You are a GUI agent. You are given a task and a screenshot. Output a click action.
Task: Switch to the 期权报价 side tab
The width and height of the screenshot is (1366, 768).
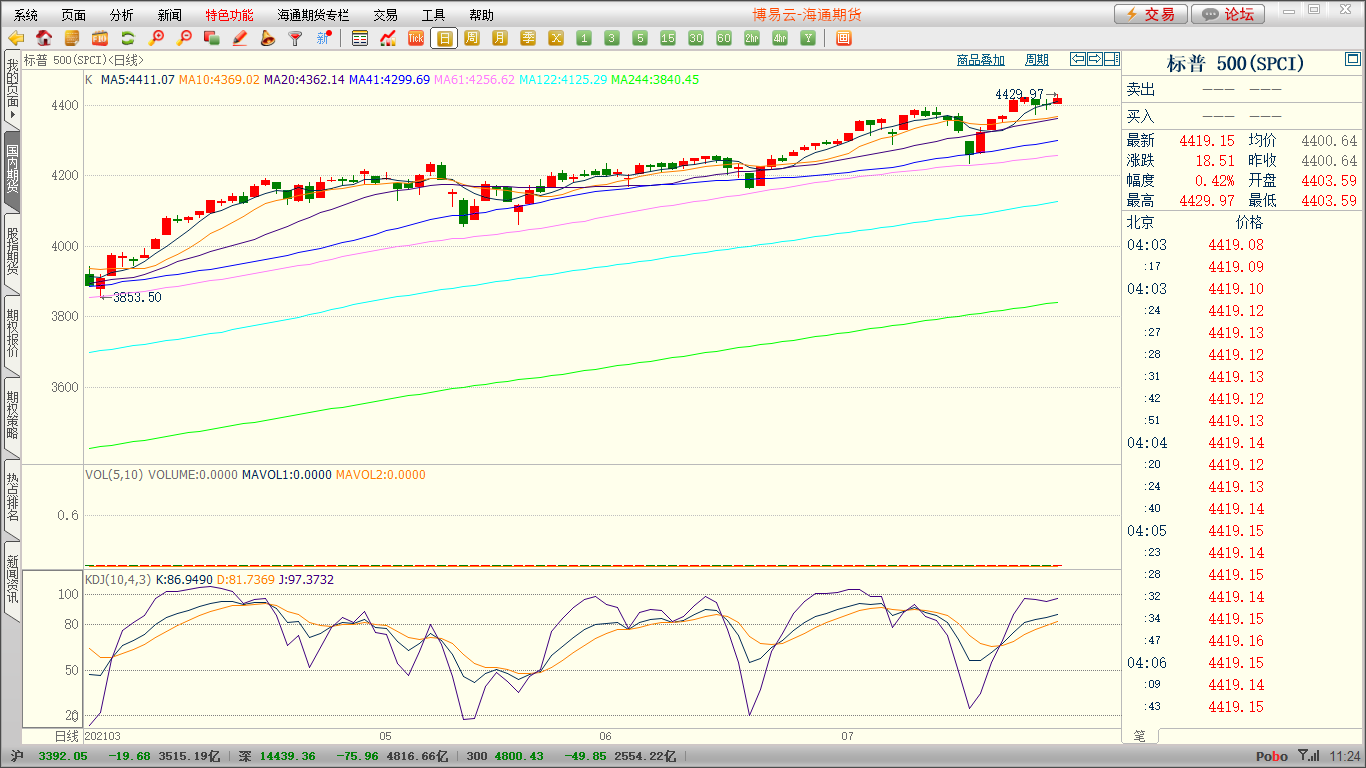point(12,334)
